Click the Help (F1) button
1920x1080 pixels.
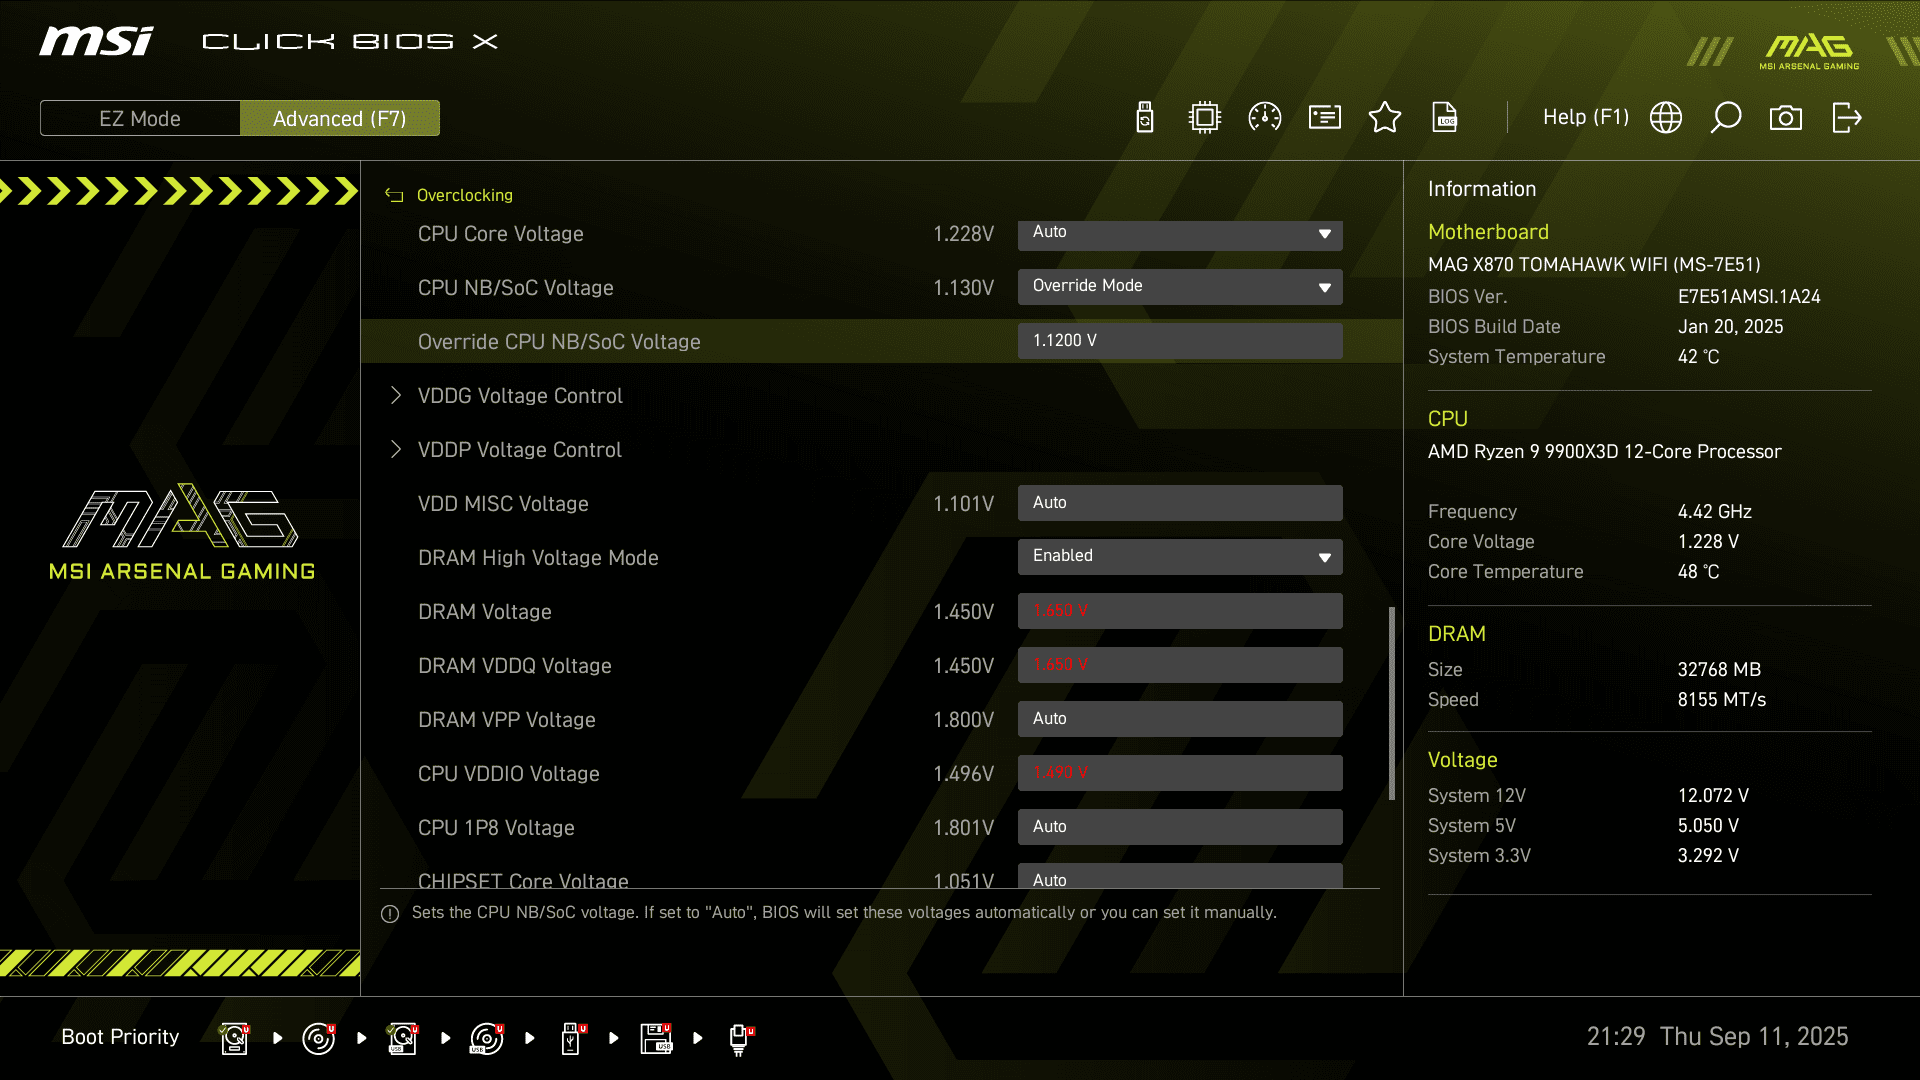(x=1585, y=118)
